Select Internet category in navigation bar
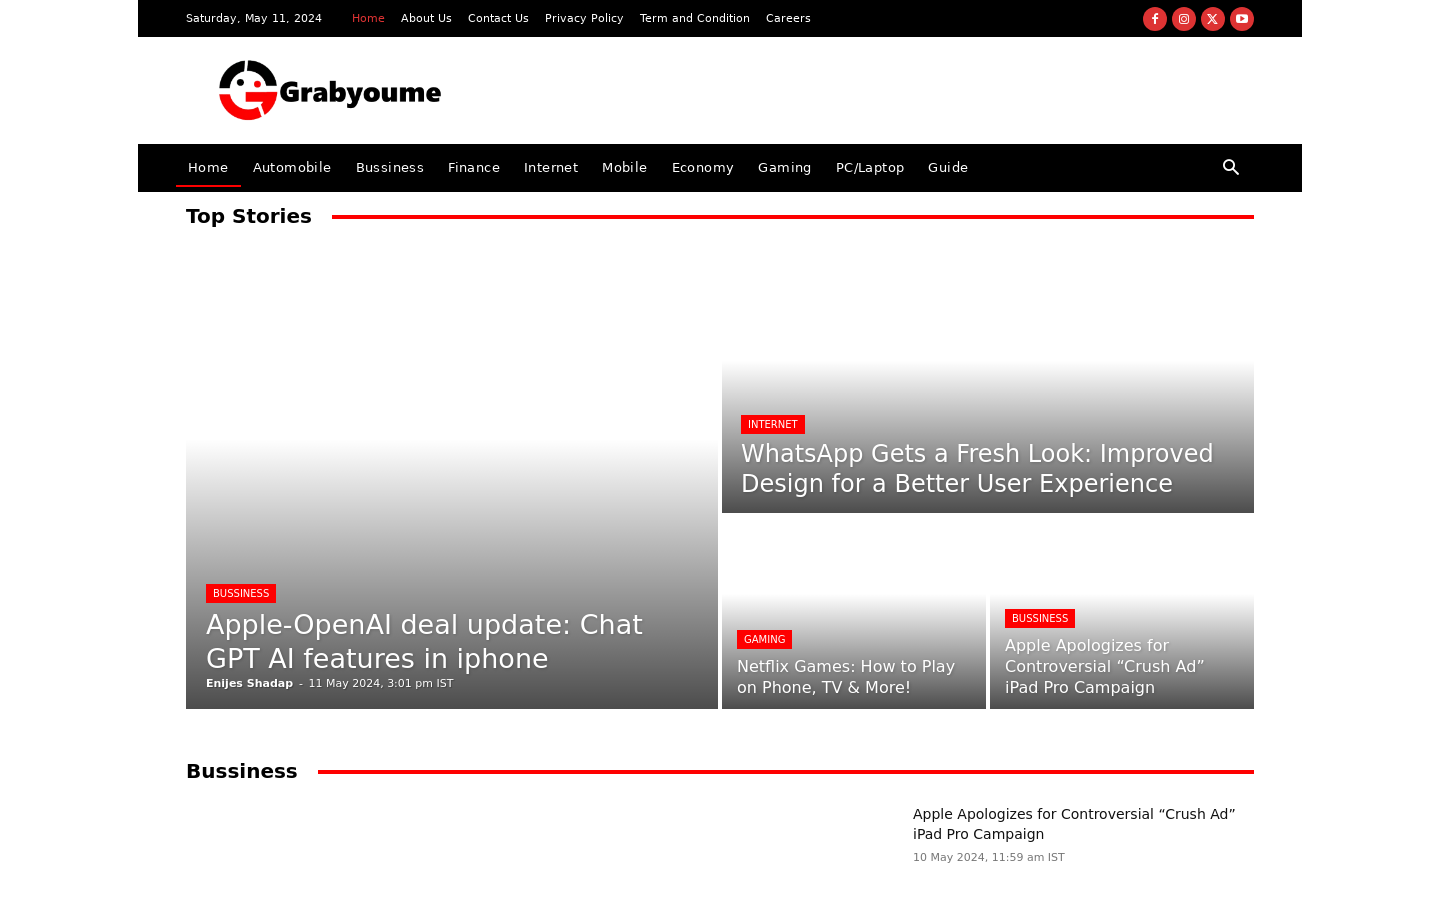 click(551, 167)
